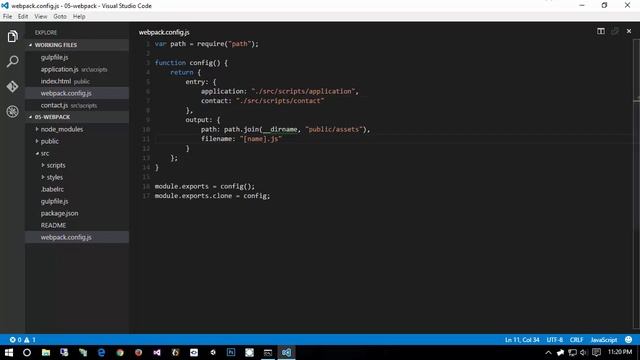Open the File menu

pos(7,16)
